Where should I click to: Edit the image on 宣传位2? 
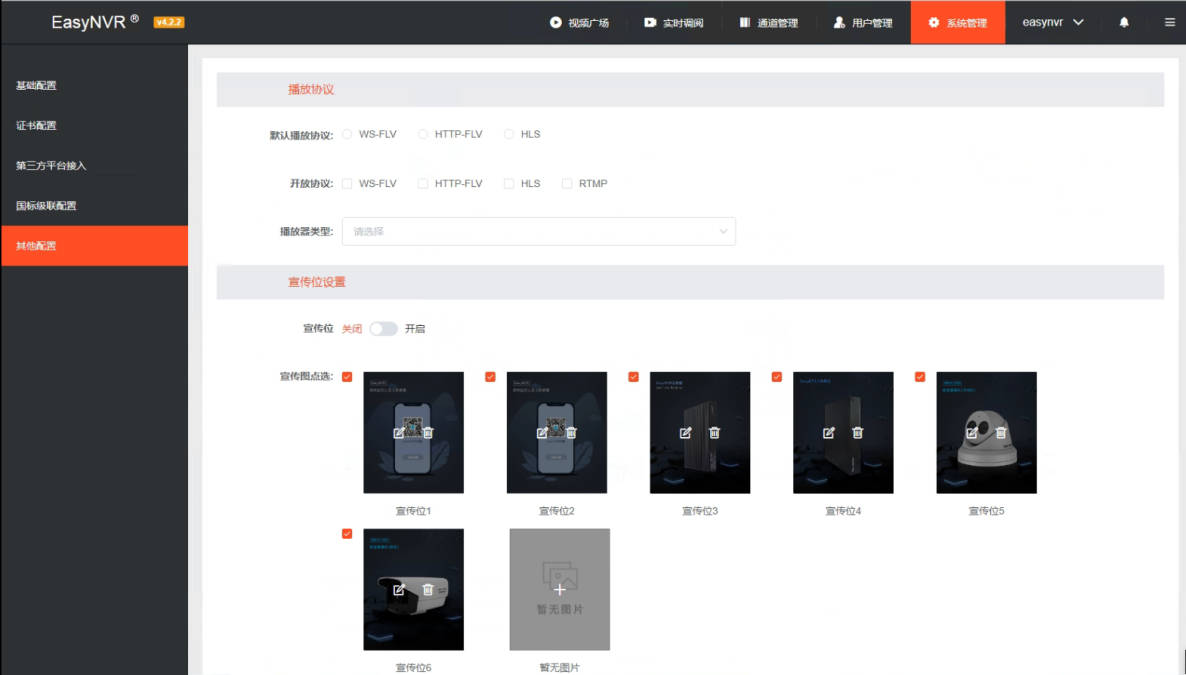click(542, 433)
